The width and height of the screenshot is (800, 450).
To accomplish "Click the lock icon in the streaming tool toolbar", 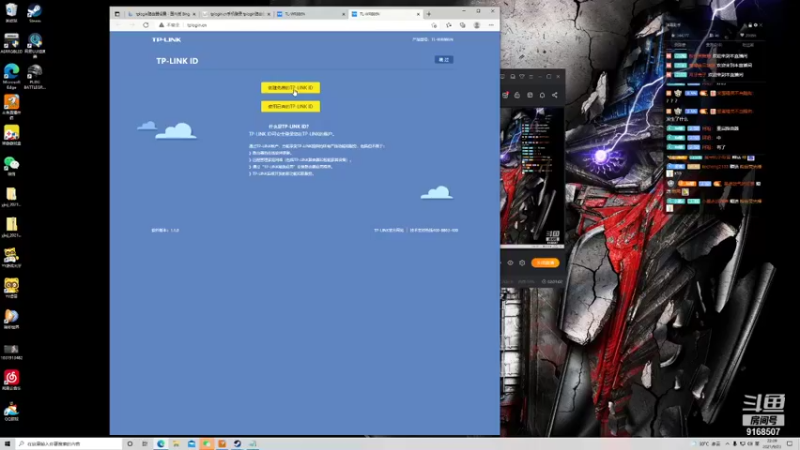I will pos(517,95).
